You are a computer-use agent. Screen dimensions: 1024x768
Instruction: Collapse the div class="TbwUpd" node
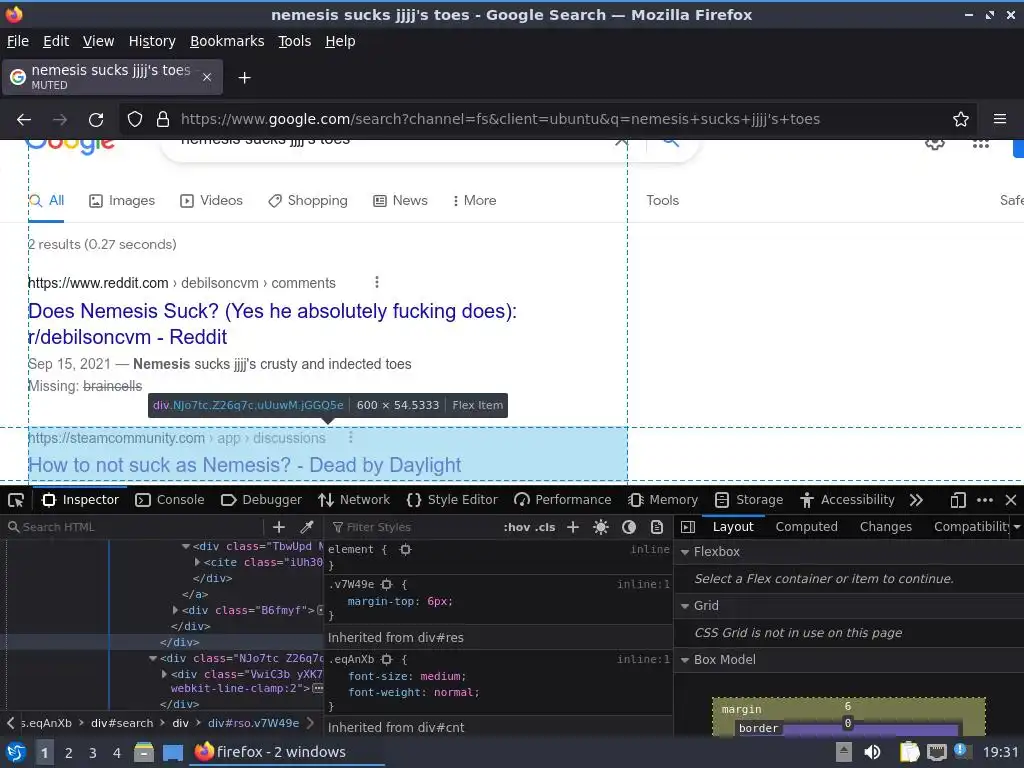pyautogui.click(x=186, y=547)
